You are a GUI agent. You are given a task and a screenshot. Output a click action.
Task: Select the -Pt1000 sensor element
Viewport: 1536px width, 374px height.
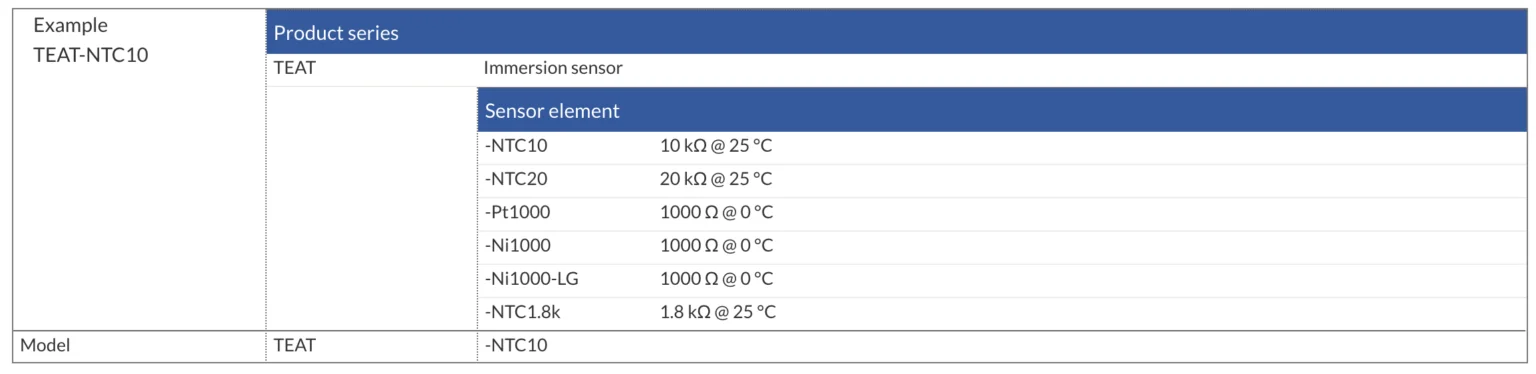tap(517, 212)
